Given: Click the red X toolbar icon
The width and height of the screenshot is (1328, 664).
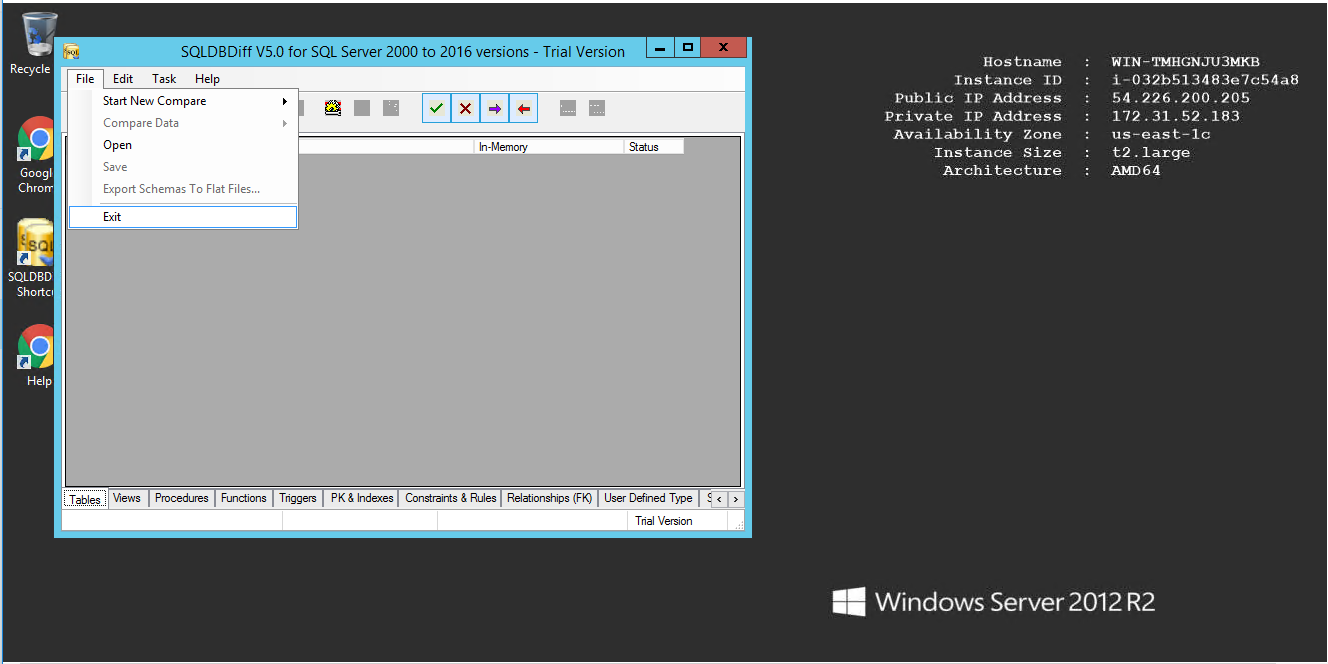Looking at the screenshot, I should tap(465, 108).
